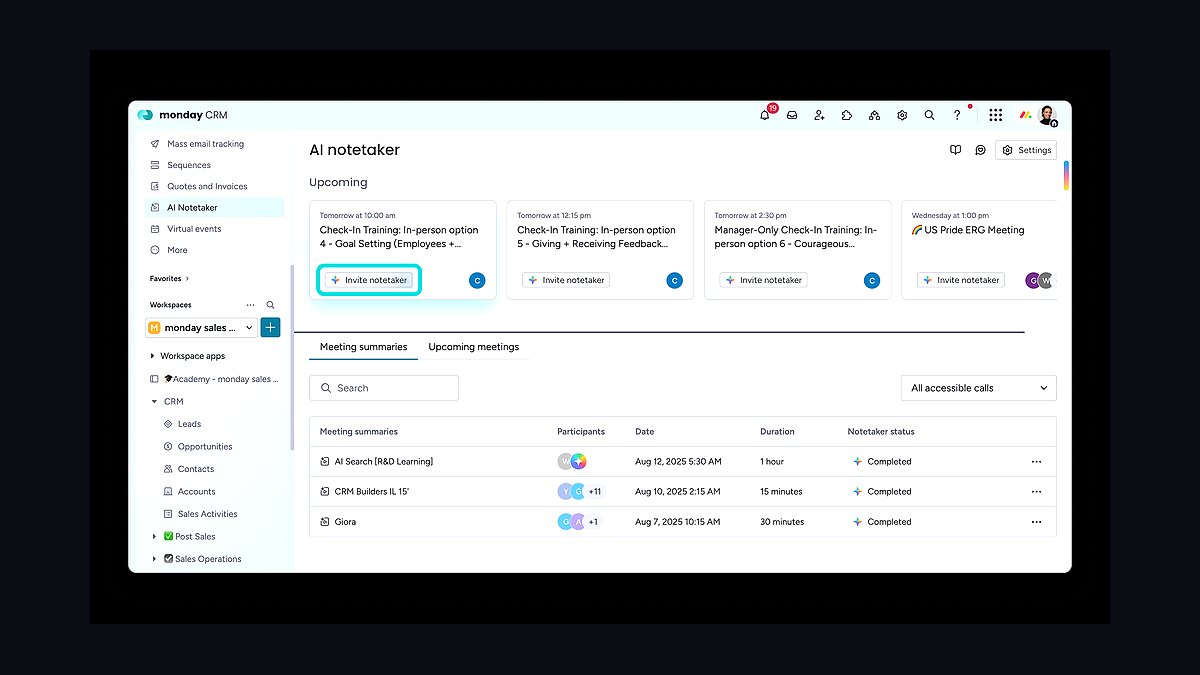Switch to Meeting summaries tab
The height and width of the screenshot is (675, 1200).
click(x=363, y=347)
